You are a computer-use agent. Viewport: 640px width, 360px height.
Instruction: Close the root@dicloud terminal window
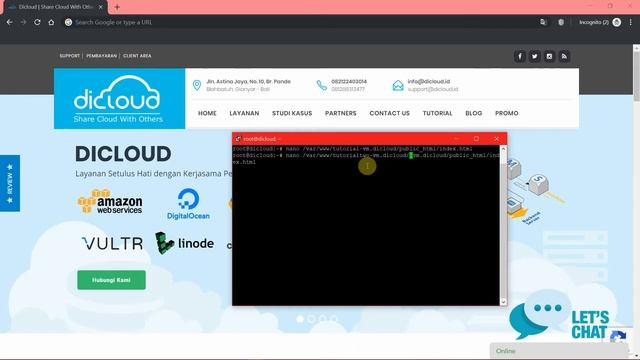coord(496,139)
